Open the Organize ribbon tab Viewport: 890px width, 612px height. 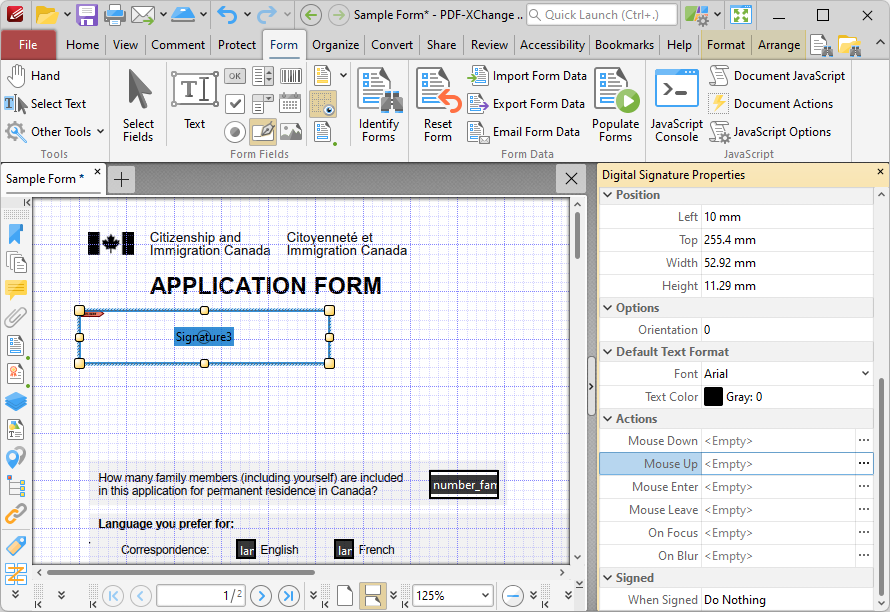pyautogui.click(x=335, y=45)
